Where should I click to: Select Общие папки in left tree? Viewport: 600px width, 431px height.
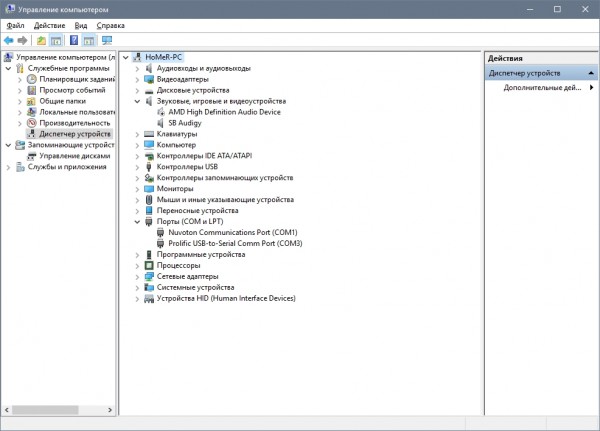click(x=63, y=101)
